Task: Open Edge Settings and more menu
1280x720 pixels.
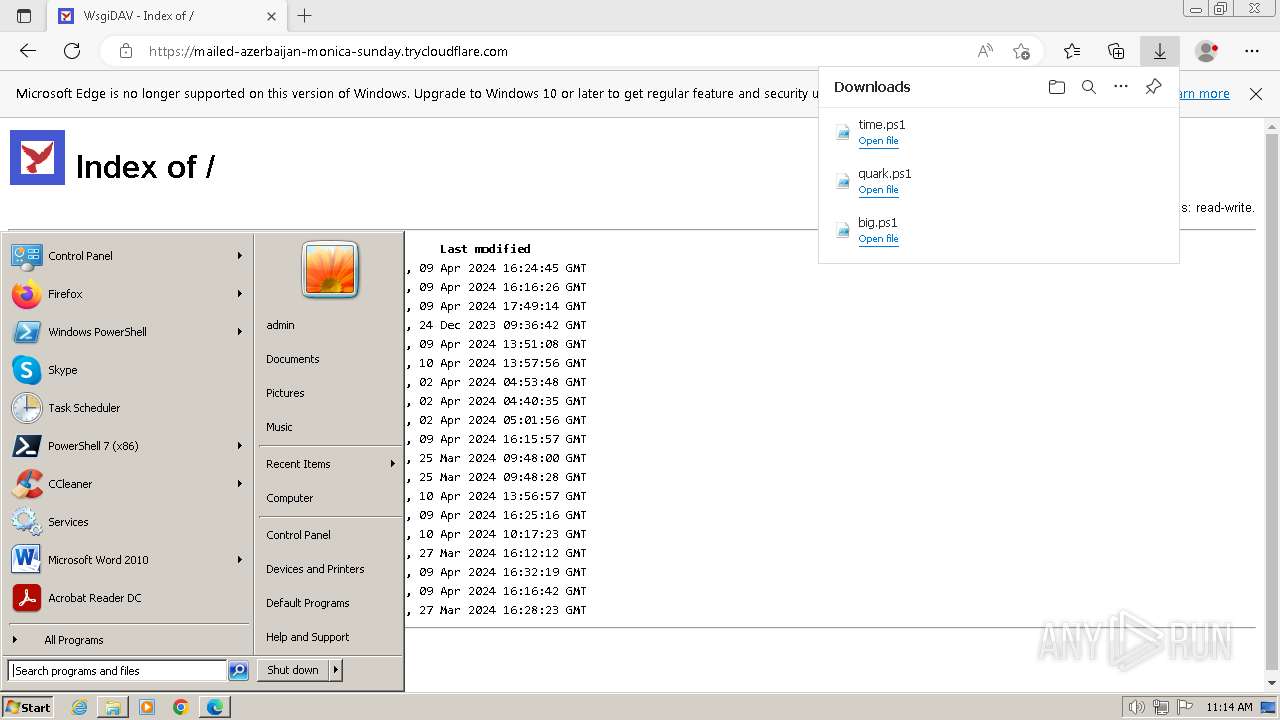Action: [x=1252, y=51]
